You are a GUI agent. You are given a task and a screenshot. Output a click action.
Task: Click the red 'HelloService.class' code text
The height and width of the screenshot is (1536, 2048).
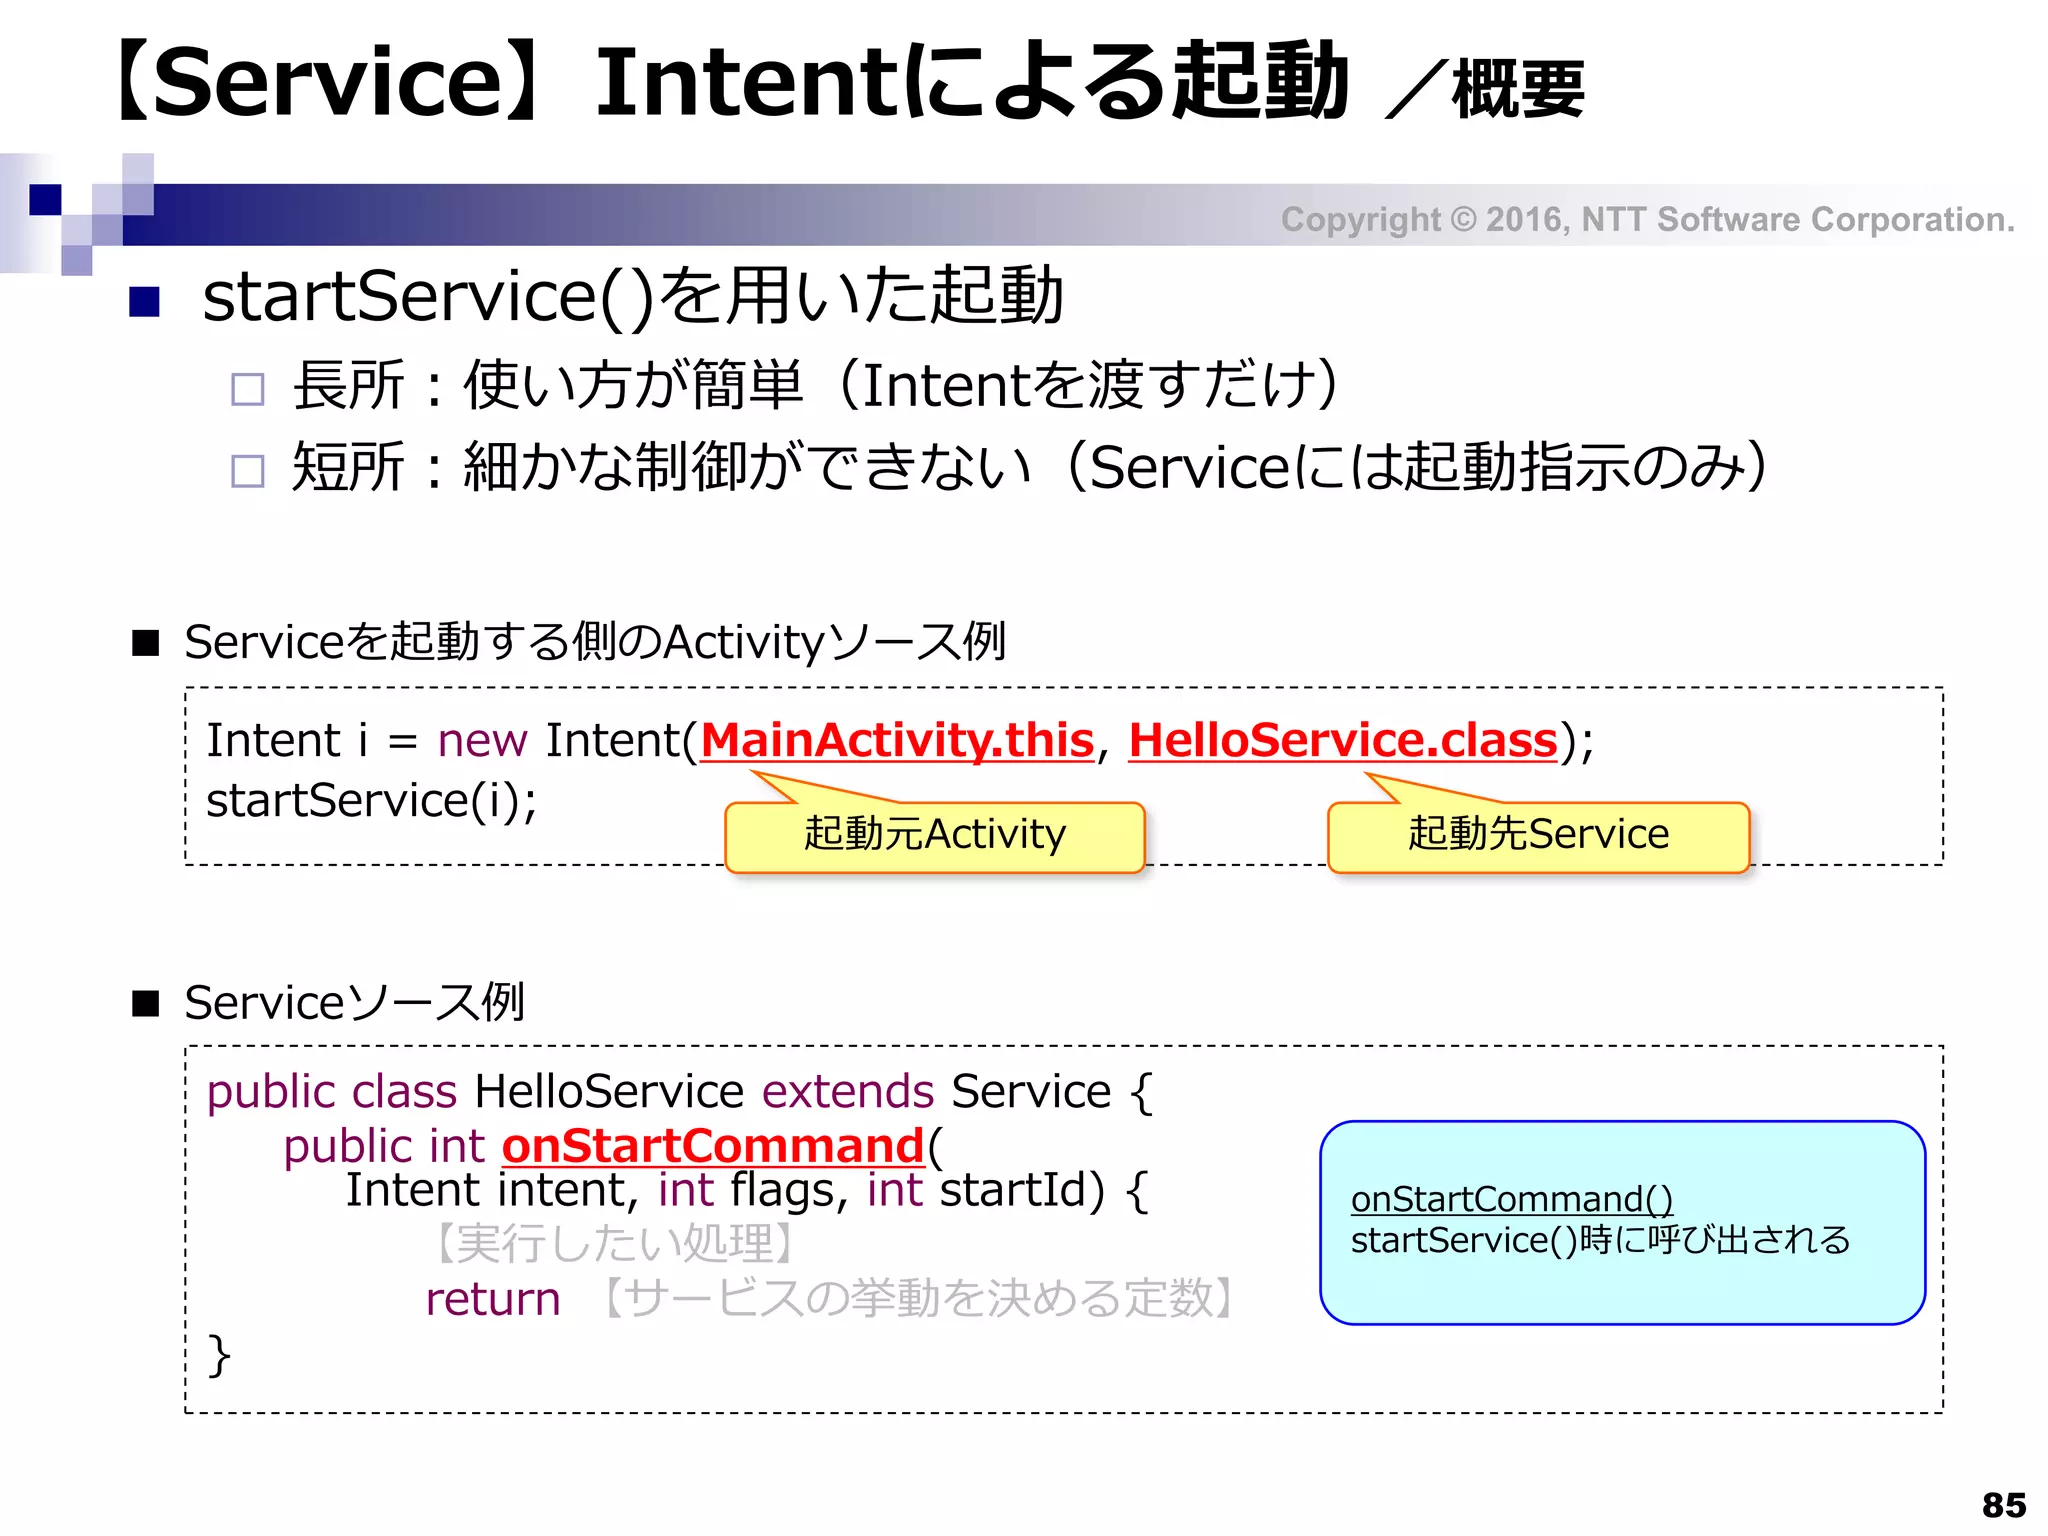tap(1343, 741)
